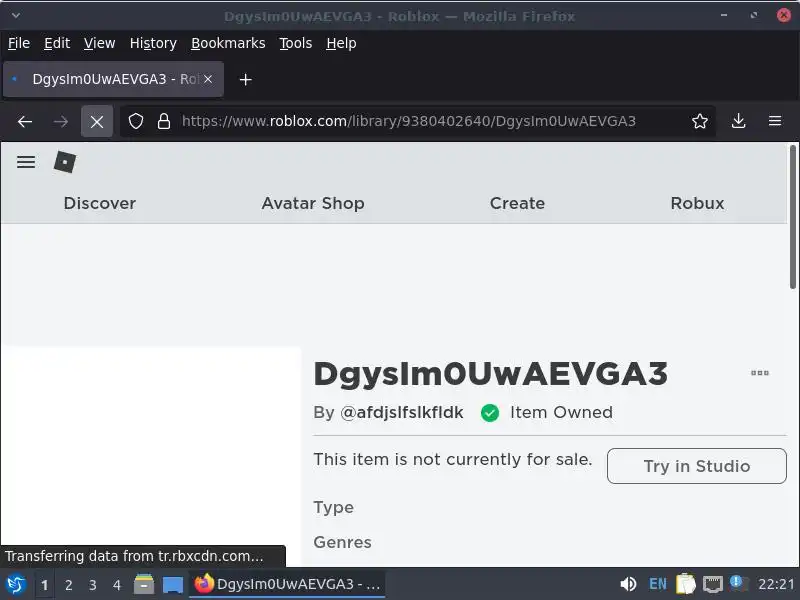This screenshot has width=800, height=600.
Task: Click the green Item Owned checkmark
Action: tap(490, 413)
